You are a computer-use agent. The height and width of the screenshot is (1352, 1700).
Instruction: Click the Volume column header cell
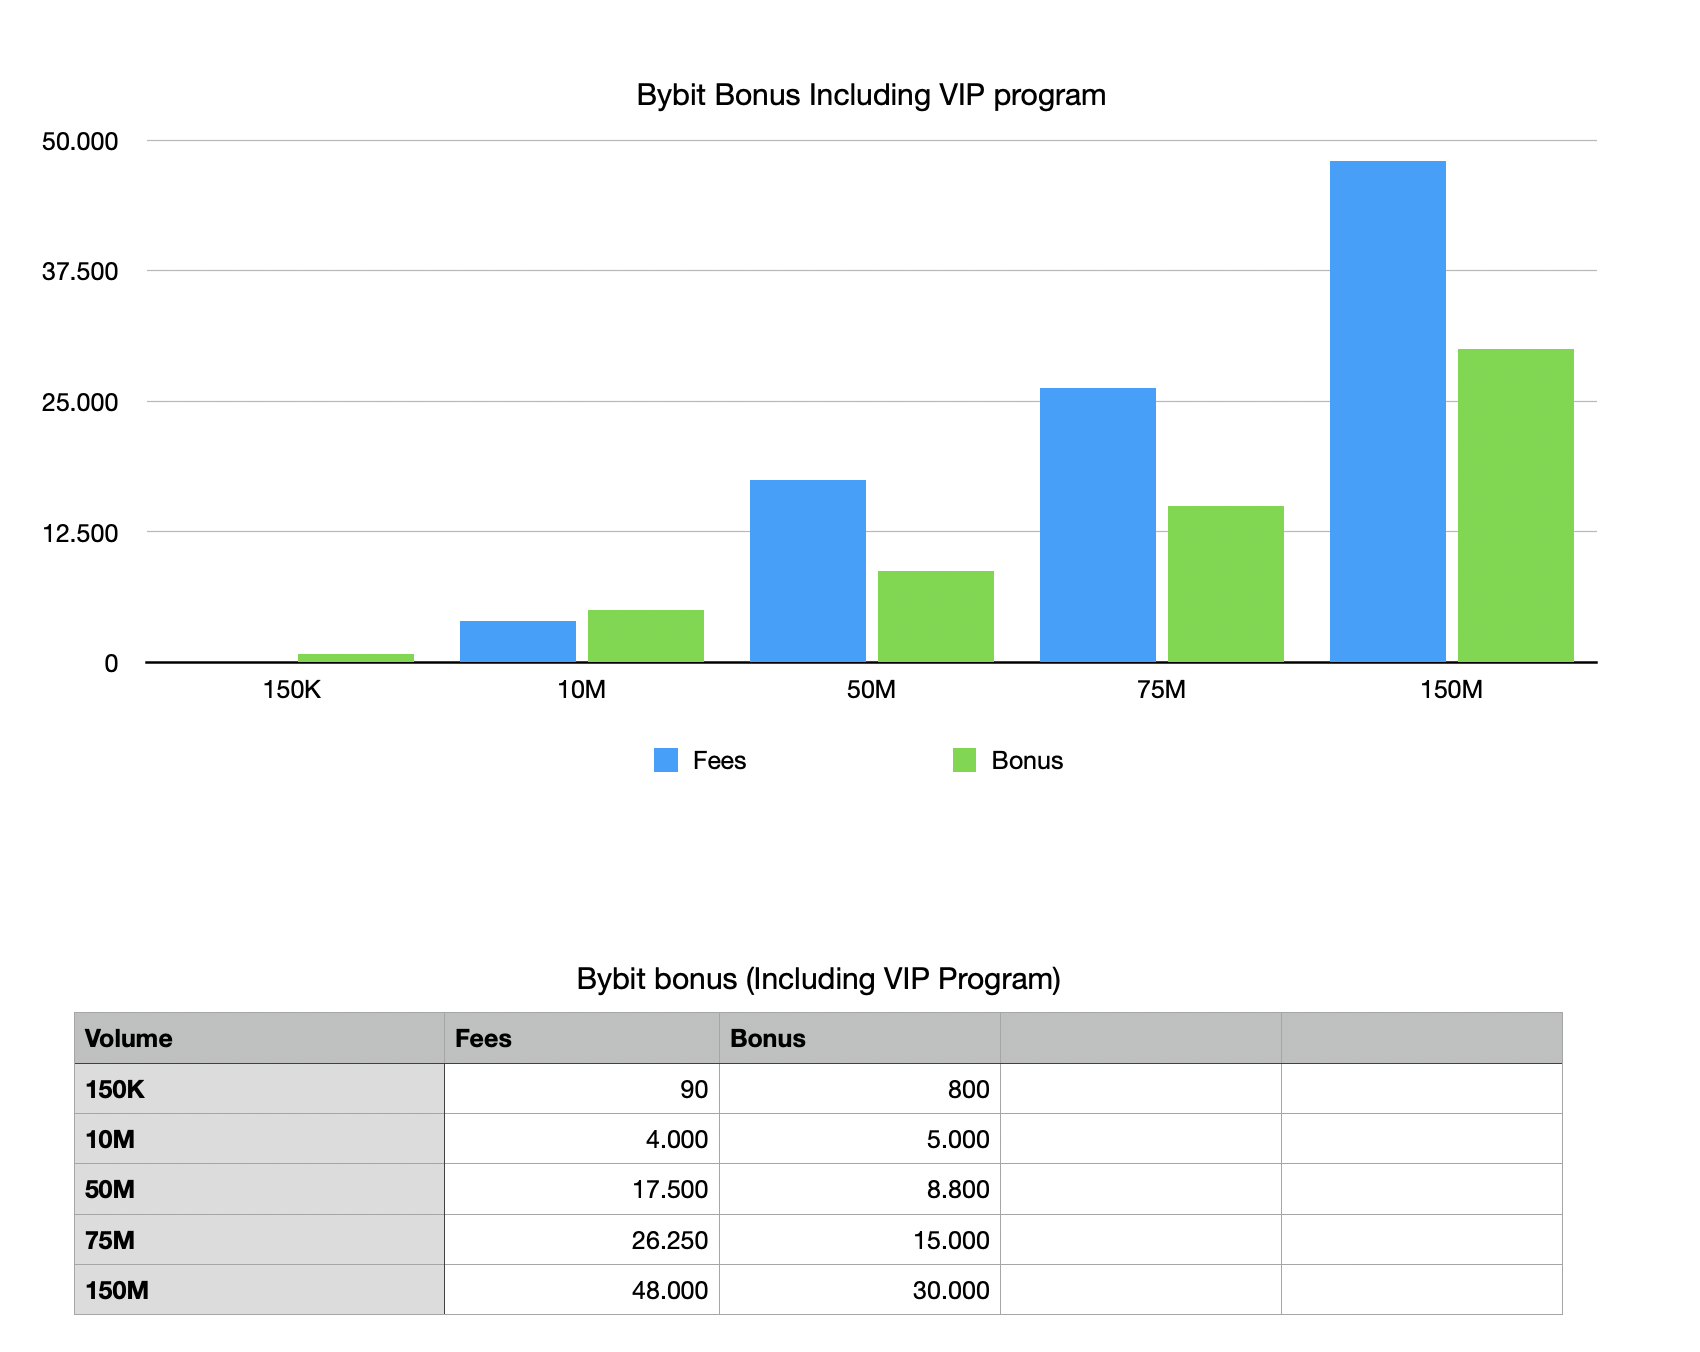click(259, 1038)
